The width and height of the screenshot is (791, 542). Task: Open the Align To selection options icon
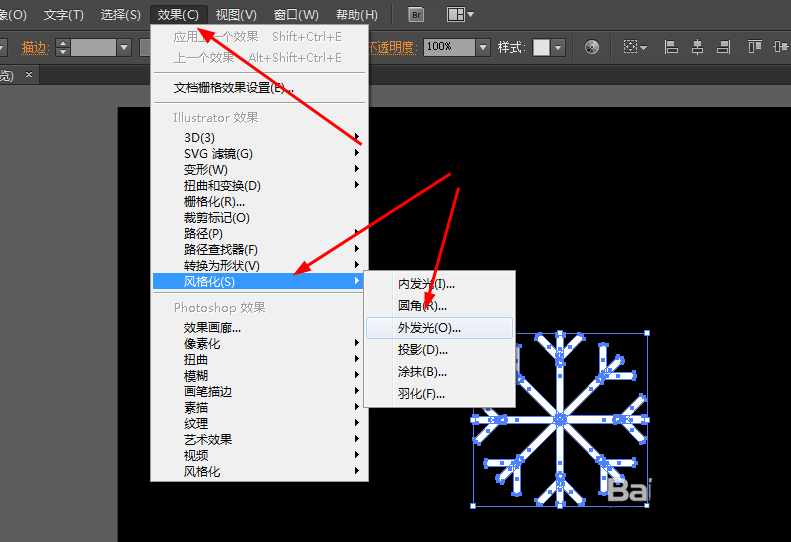pyautogui.click(x=635, y=47)
